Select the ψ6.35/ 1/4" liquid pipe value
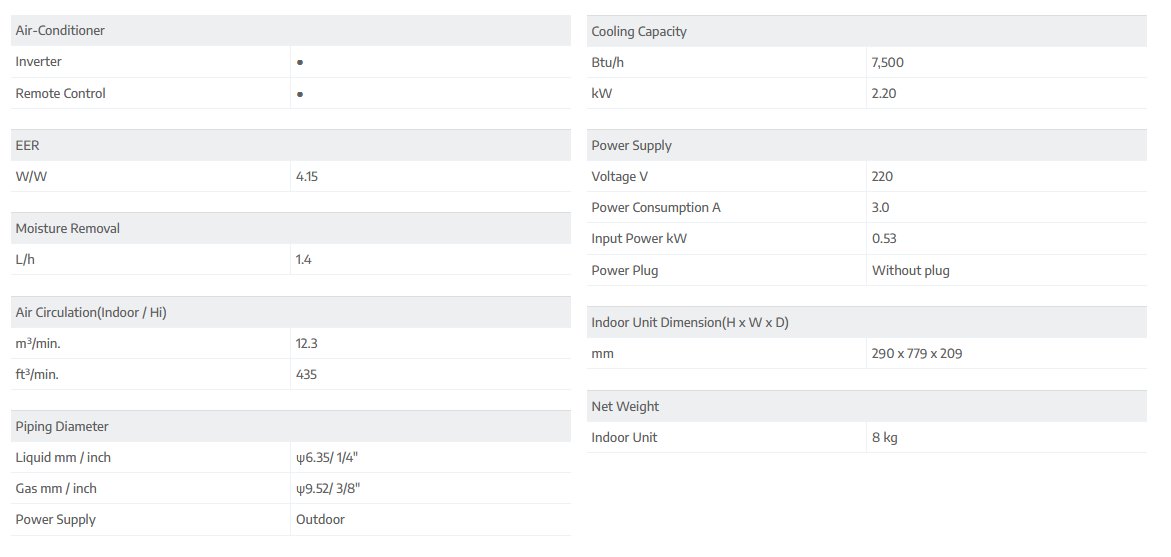1171x557 pixels. tap(327, 458)
